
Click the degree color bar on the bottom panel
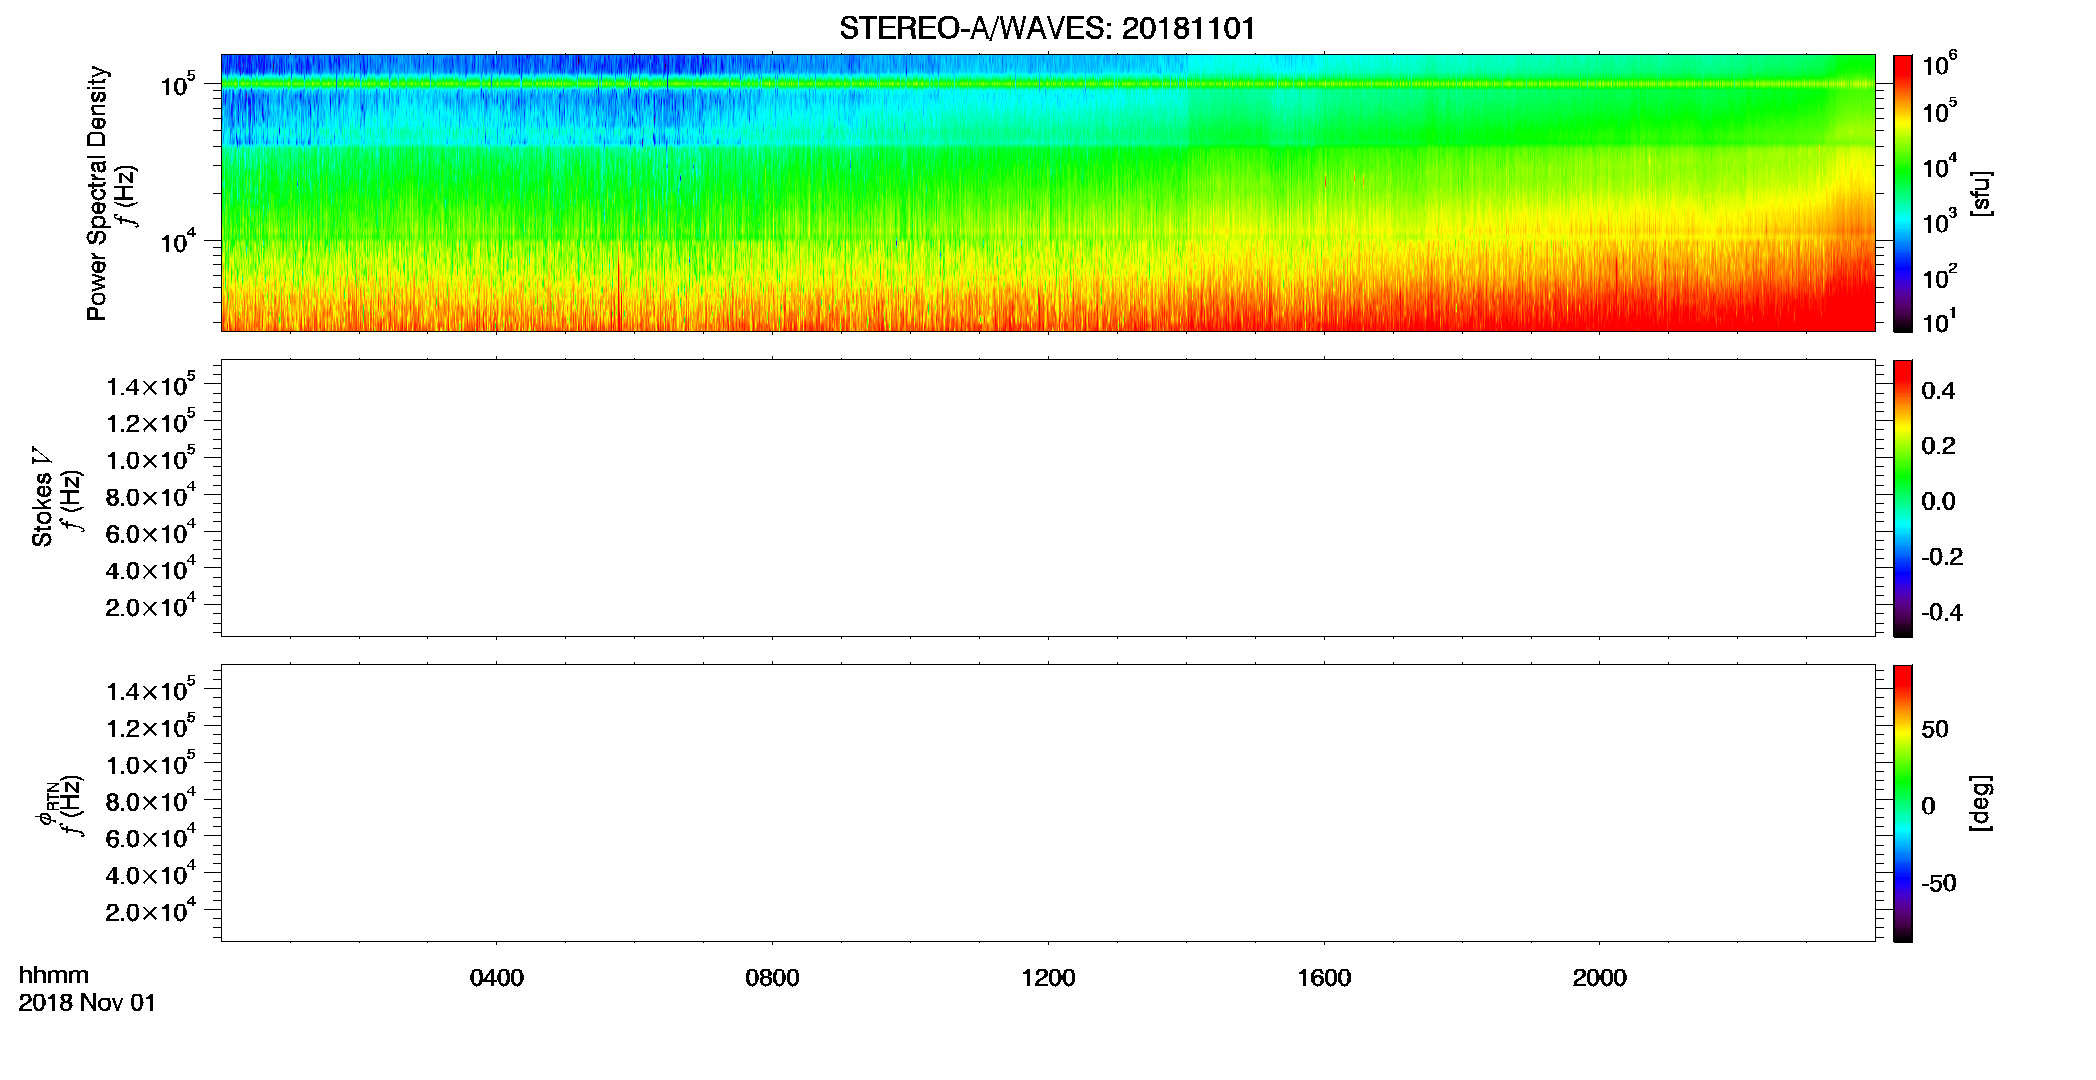click(1903, 803)
